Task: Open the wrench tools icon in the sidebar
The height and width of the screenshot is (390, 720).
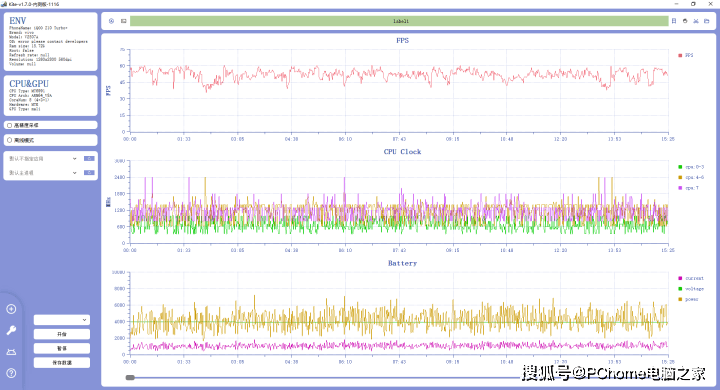Action: 11,330
